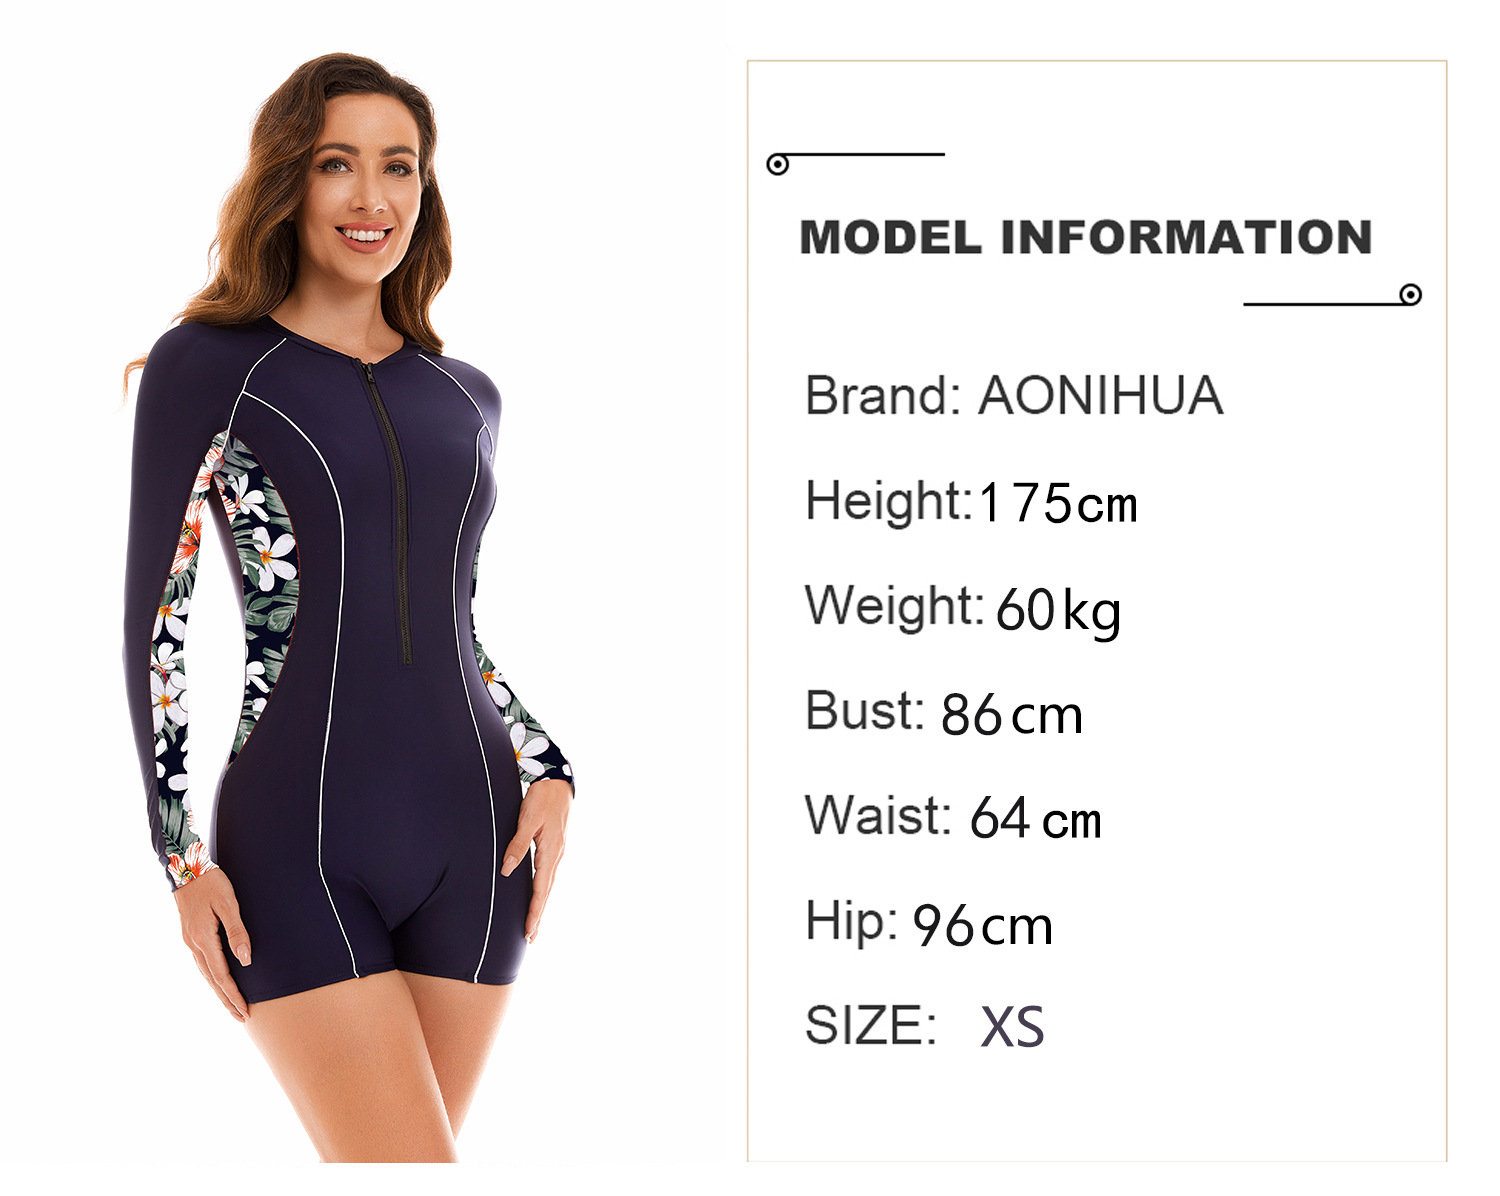This screenshot has height=1196, width=1500.
Task: Click the circle ornament above the heading
Action: click(777, 164)
